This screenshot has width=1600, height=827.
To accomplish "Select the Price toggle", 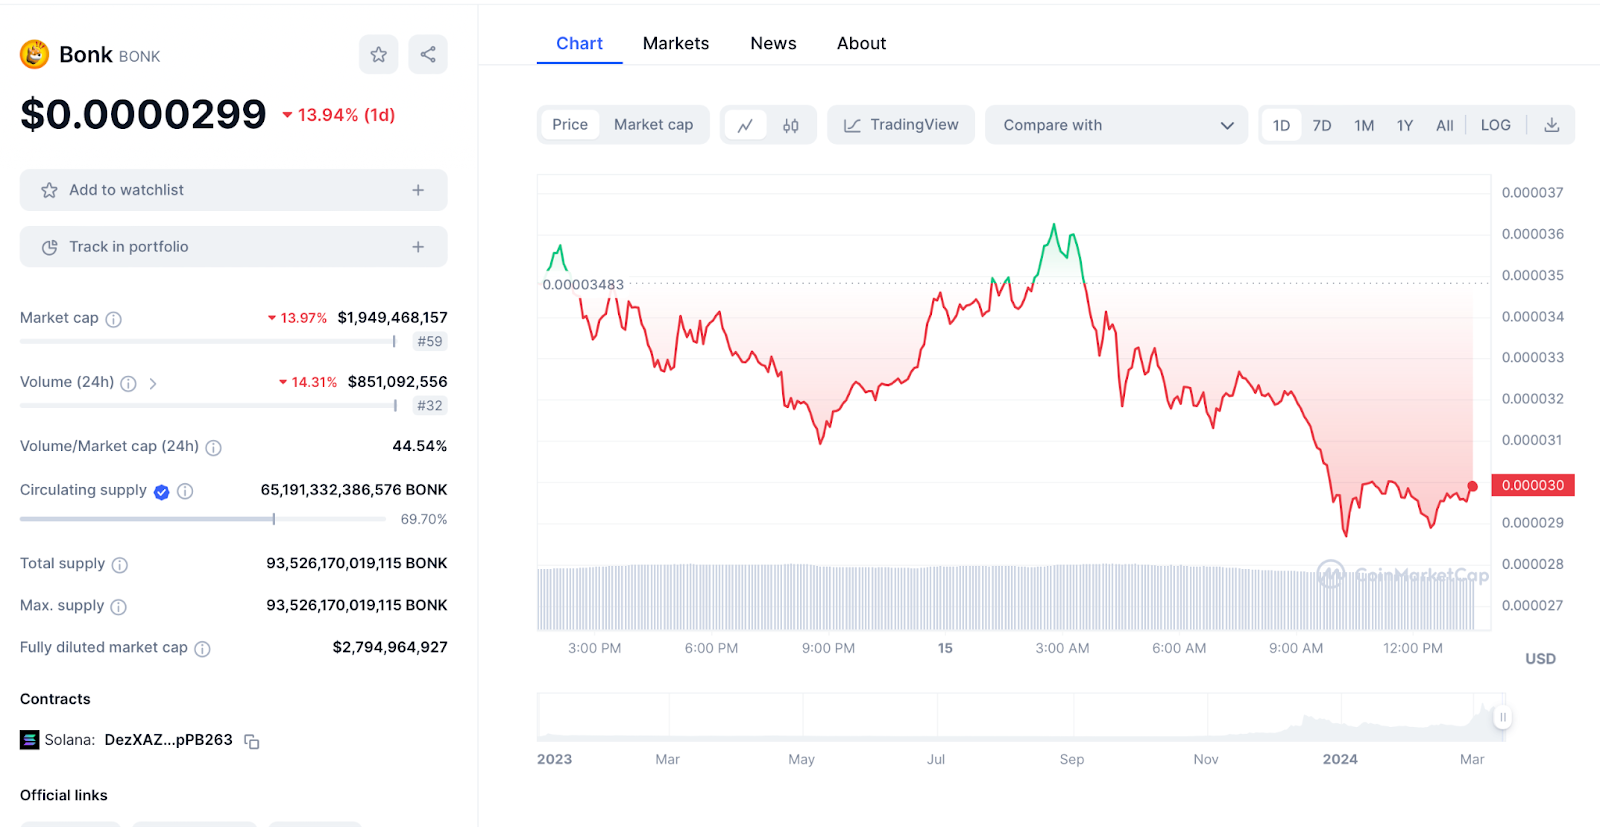I will (x=570, y=124).
